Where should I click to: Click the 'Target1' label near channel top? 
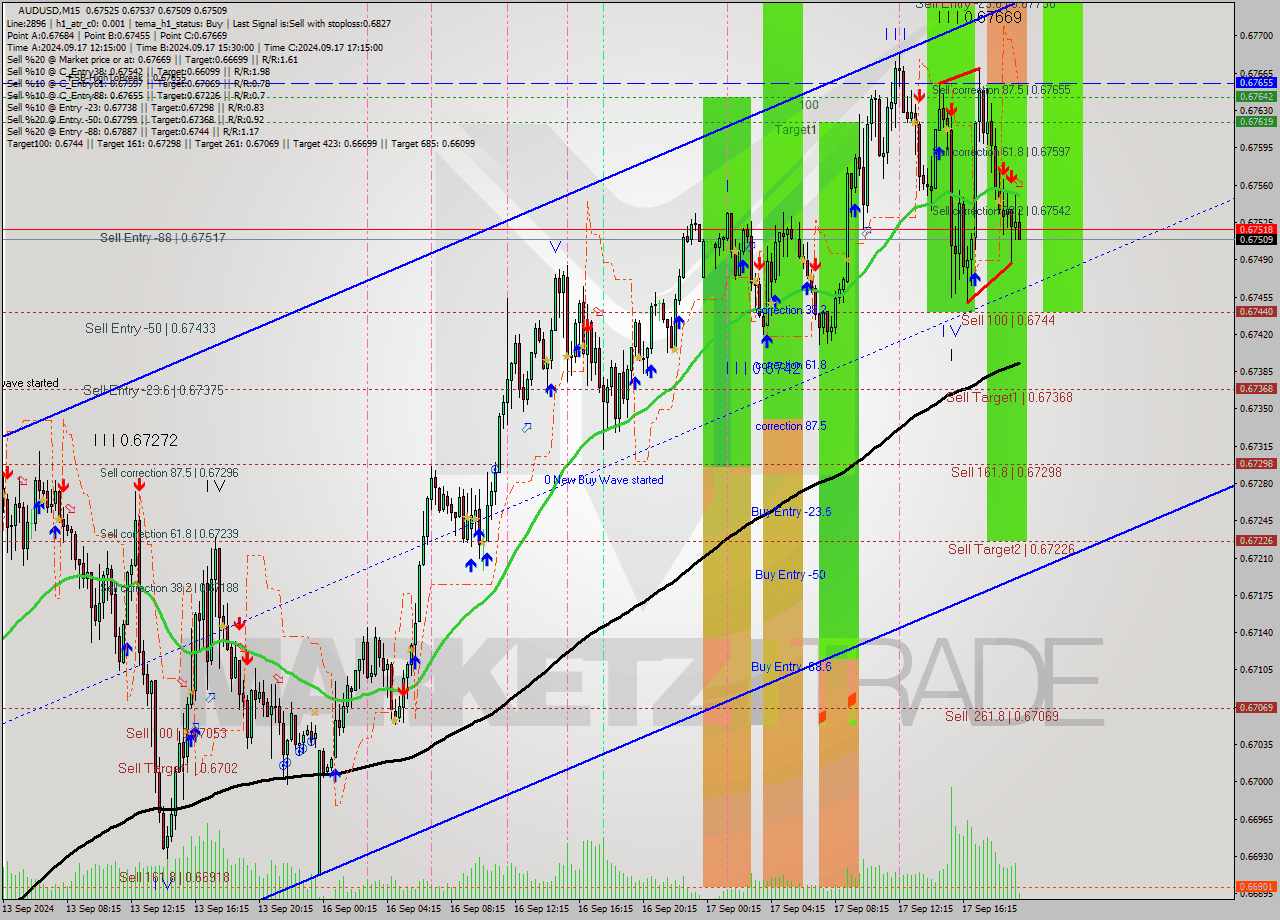(x=795, y=130)
